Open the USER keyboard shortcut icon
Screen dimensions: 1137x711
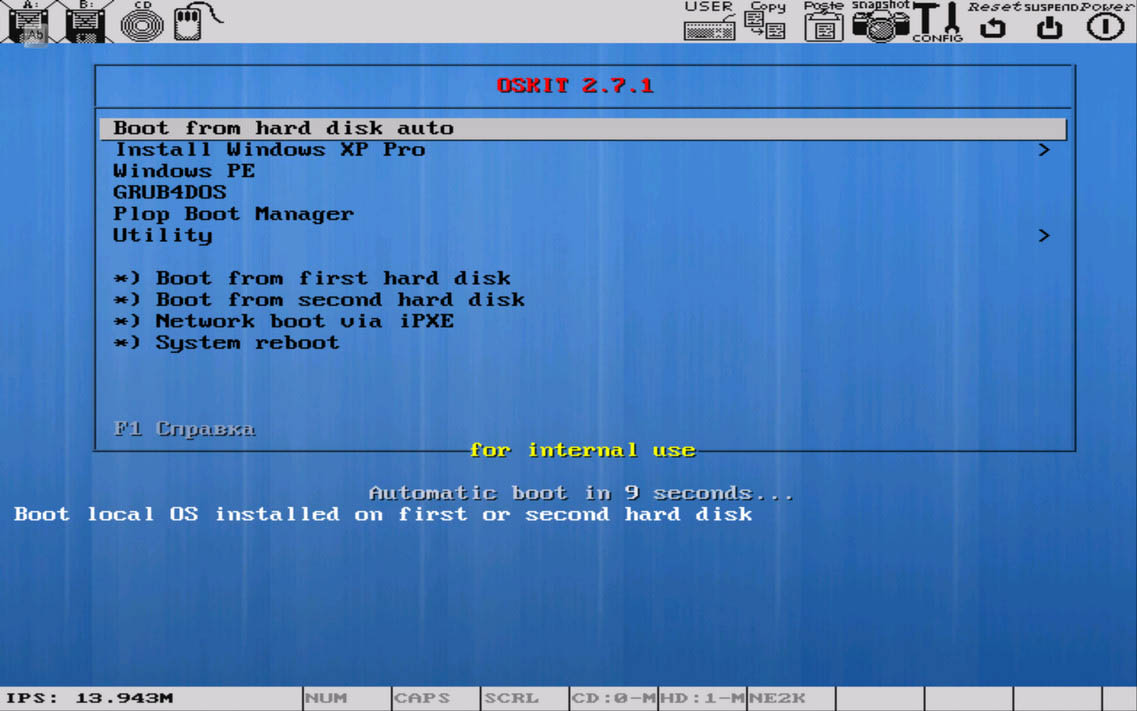pyautogui.click(x=709, y=21)
